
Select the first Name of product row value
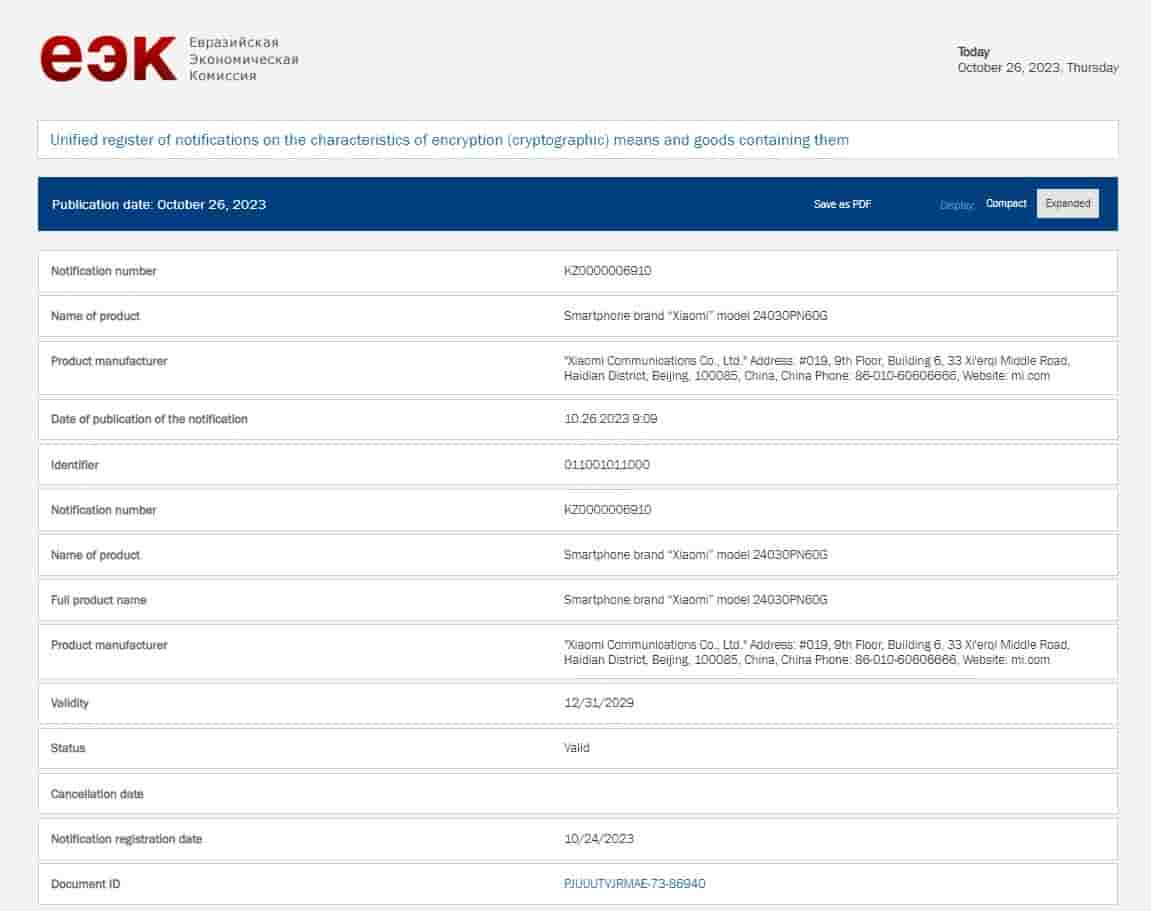tap(695, 316)
